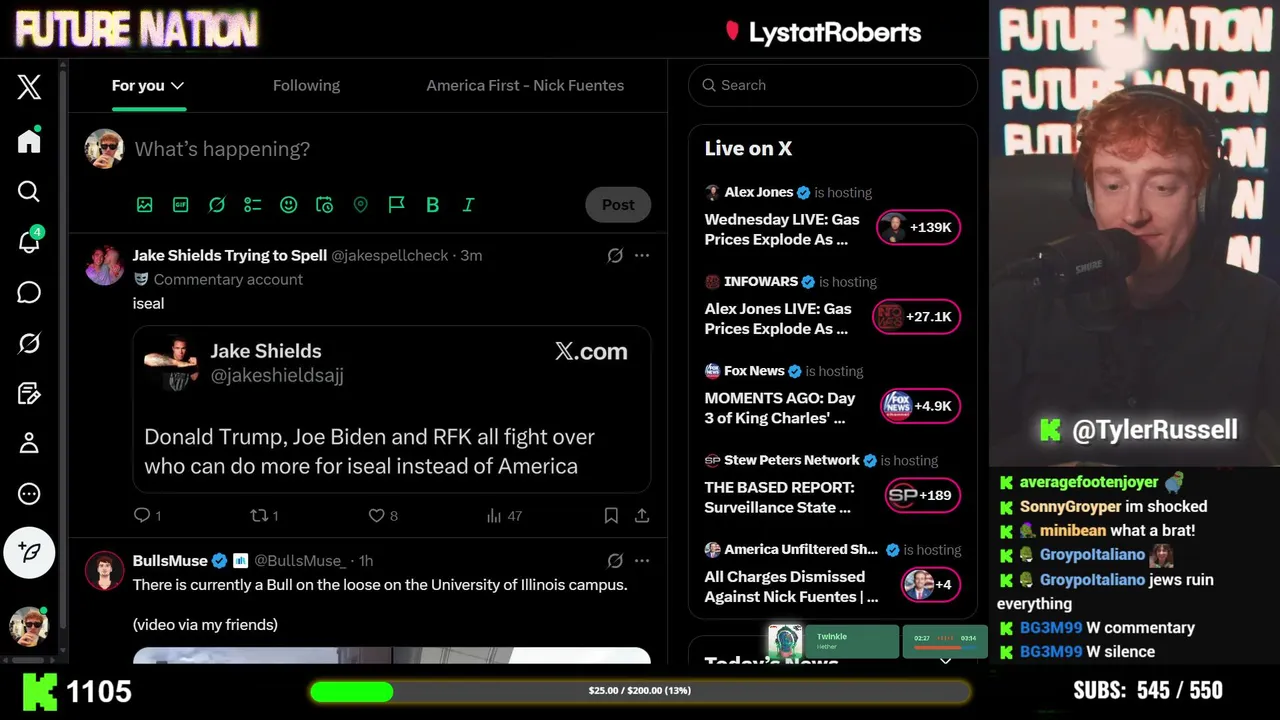The width and height of the screenshot is (1280, 720).
Task: Open Grok icon in left sidebar
Action: 29,343
